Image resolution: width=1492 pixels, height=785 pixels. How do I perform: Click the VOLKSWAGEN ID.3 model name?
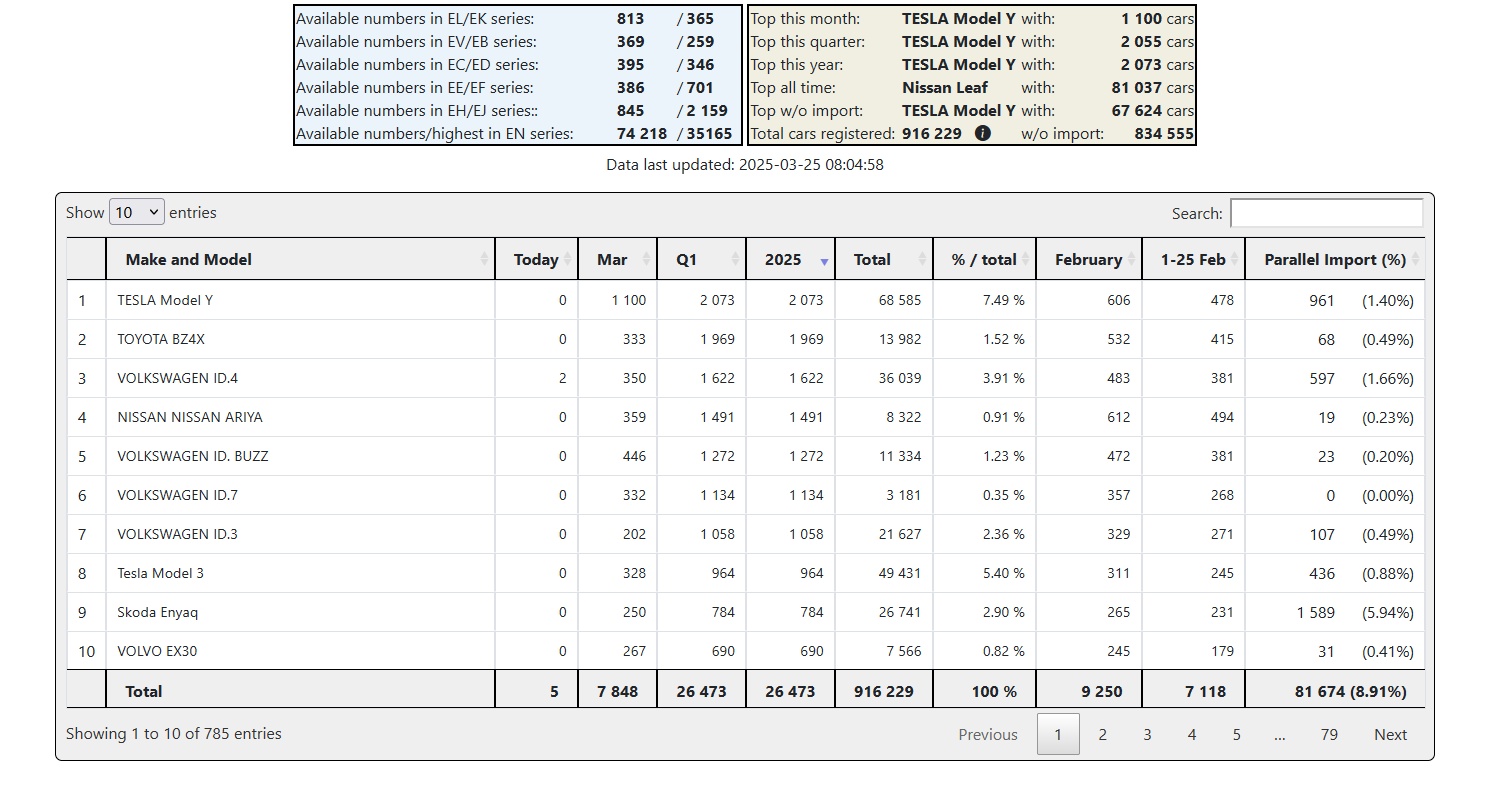[177, 534]
